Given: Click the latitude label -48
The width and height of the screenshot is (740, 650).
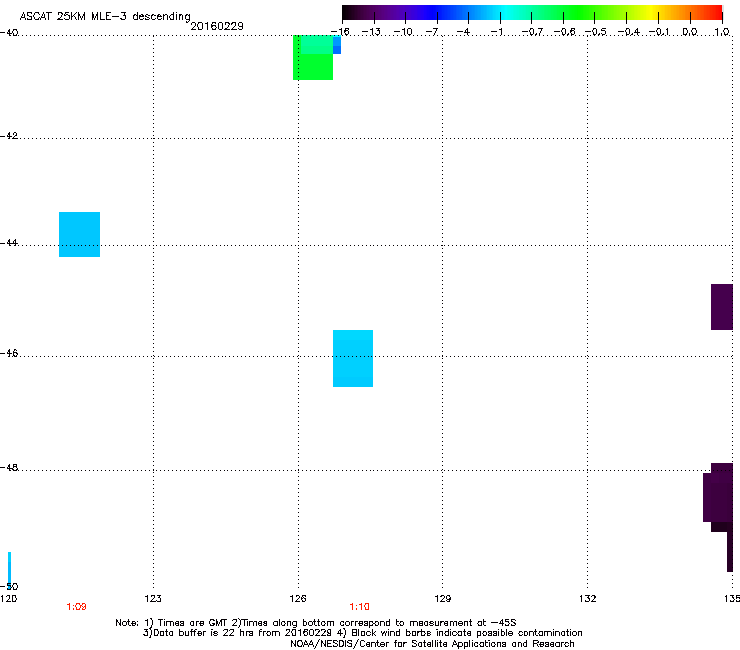Looking at the screenshot, I should point(9,467).
